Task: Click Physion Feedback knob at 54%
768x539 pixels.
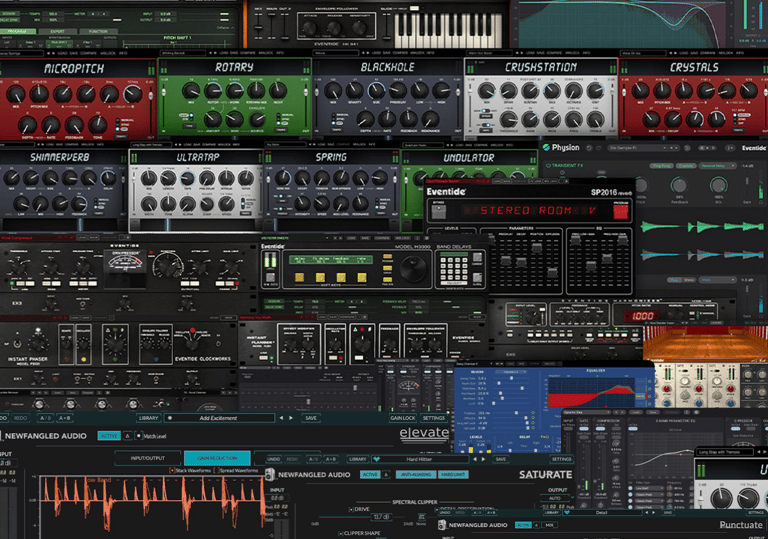Action: pos(679,185)
